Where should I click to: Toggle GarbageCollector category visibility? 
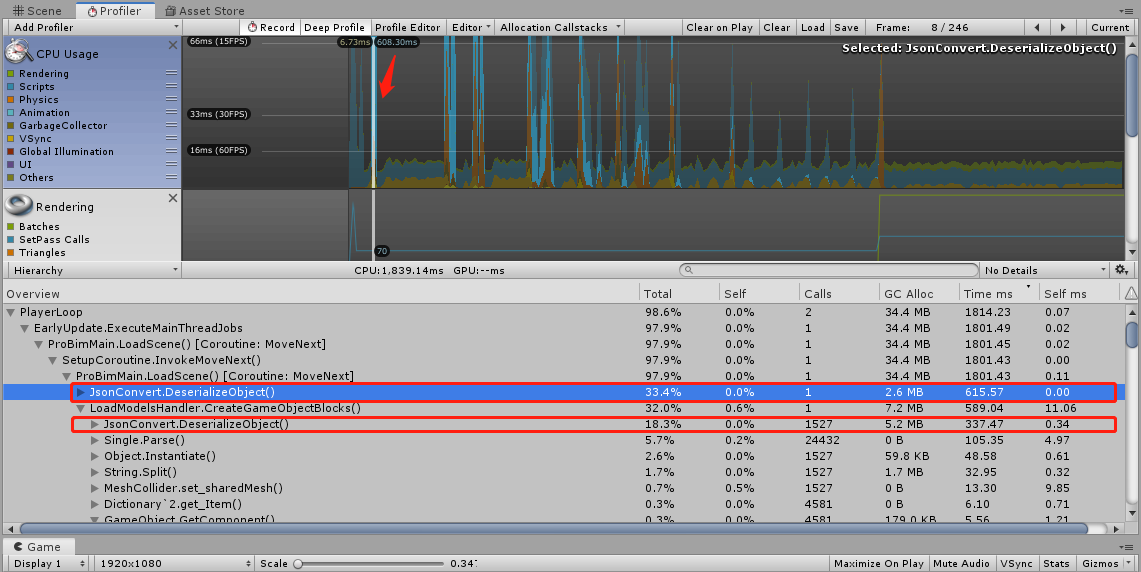pyautogui.click(x=11, y=126)
